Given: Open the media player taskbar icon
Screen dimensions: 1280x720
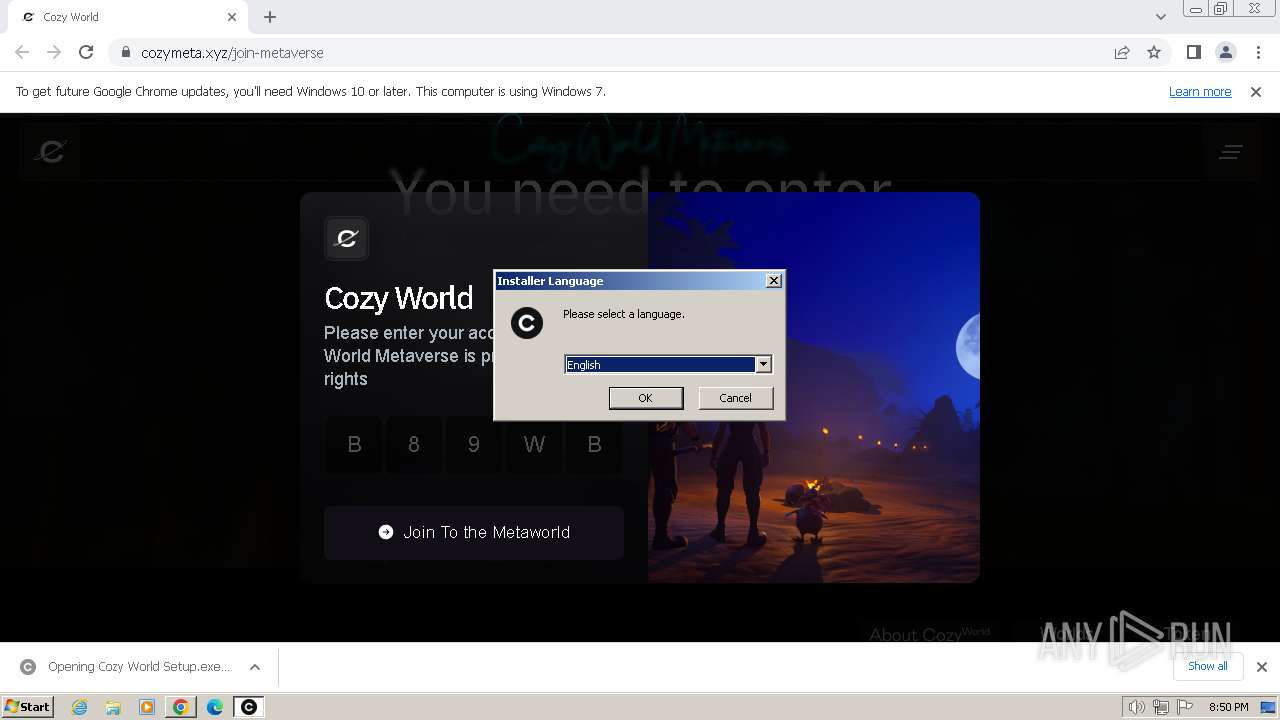Looking at the screenshot, I should click(x=147, y=707).
